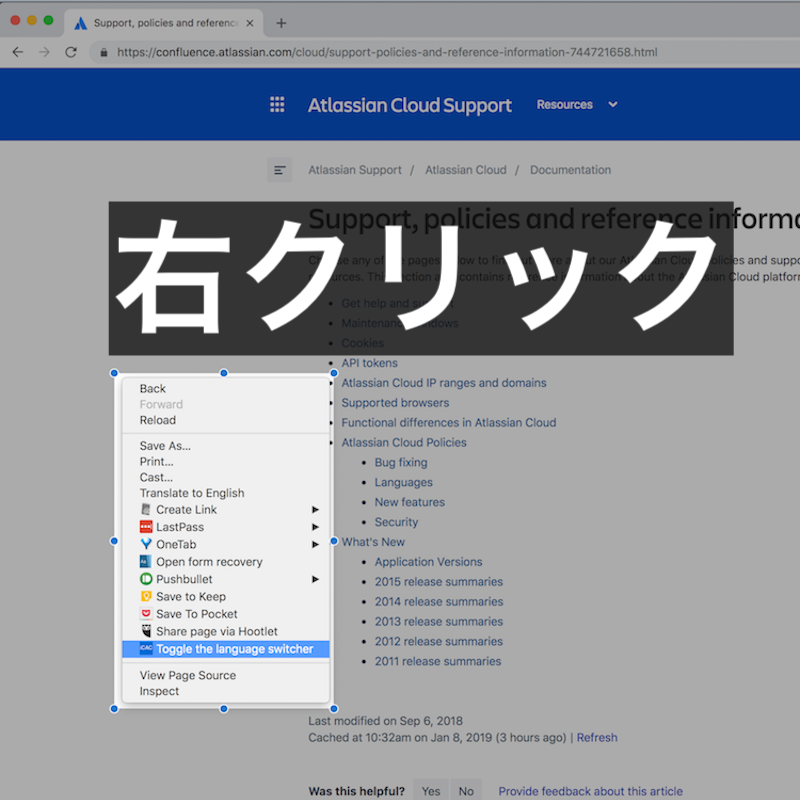Open the Security link
The width and height of the screenshot is (800, 800).
pos(396,522)
